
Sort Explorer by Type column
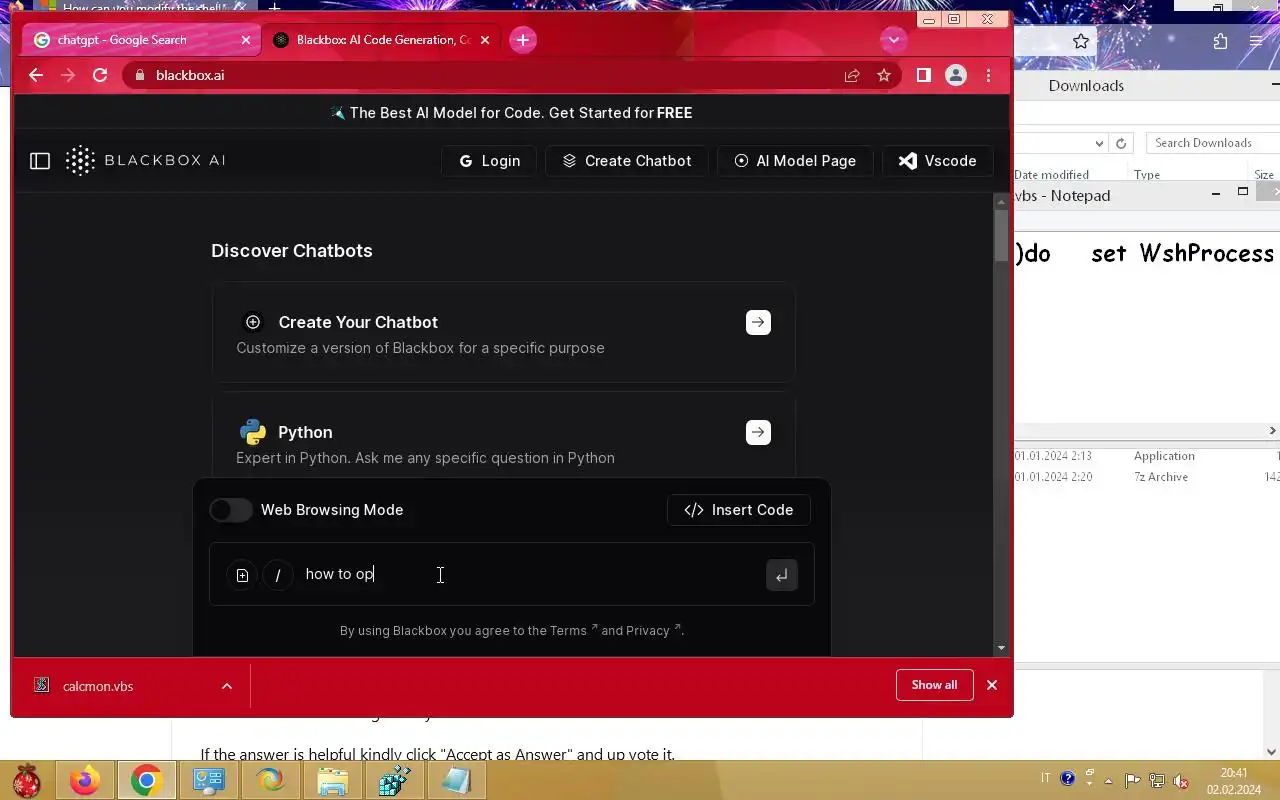pos(1147,174)
